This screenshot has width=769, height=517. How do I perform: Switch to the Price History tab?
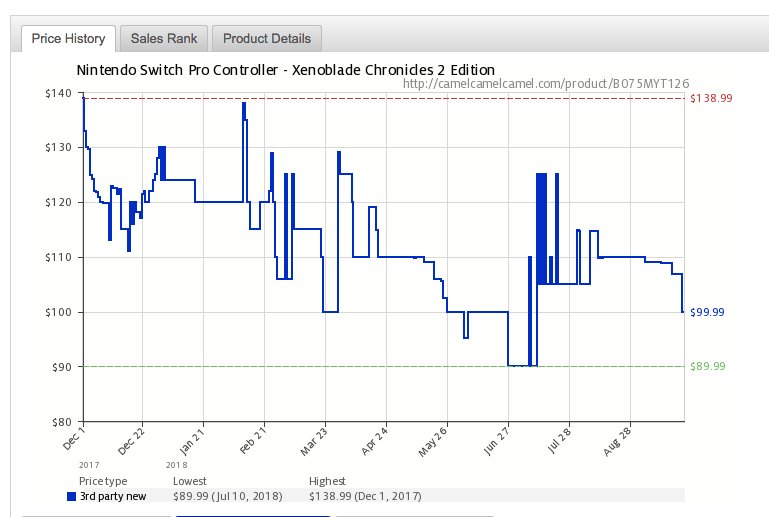tap(68, 39)
